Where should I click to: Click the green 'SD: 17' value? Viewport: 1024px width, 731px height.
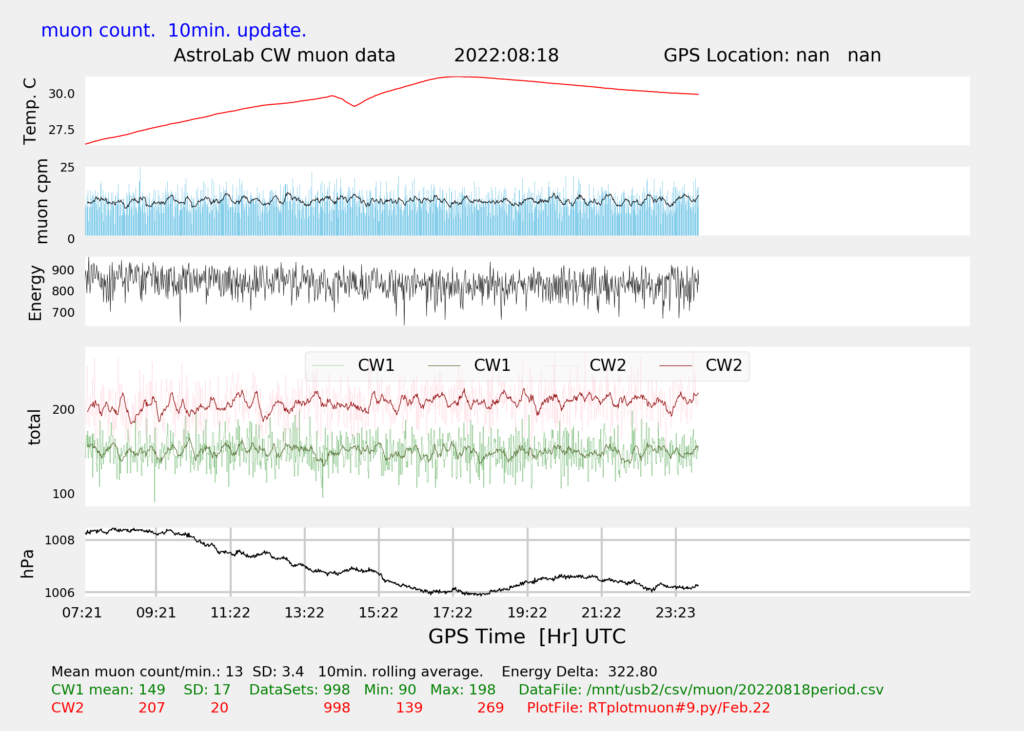point(207,690)
